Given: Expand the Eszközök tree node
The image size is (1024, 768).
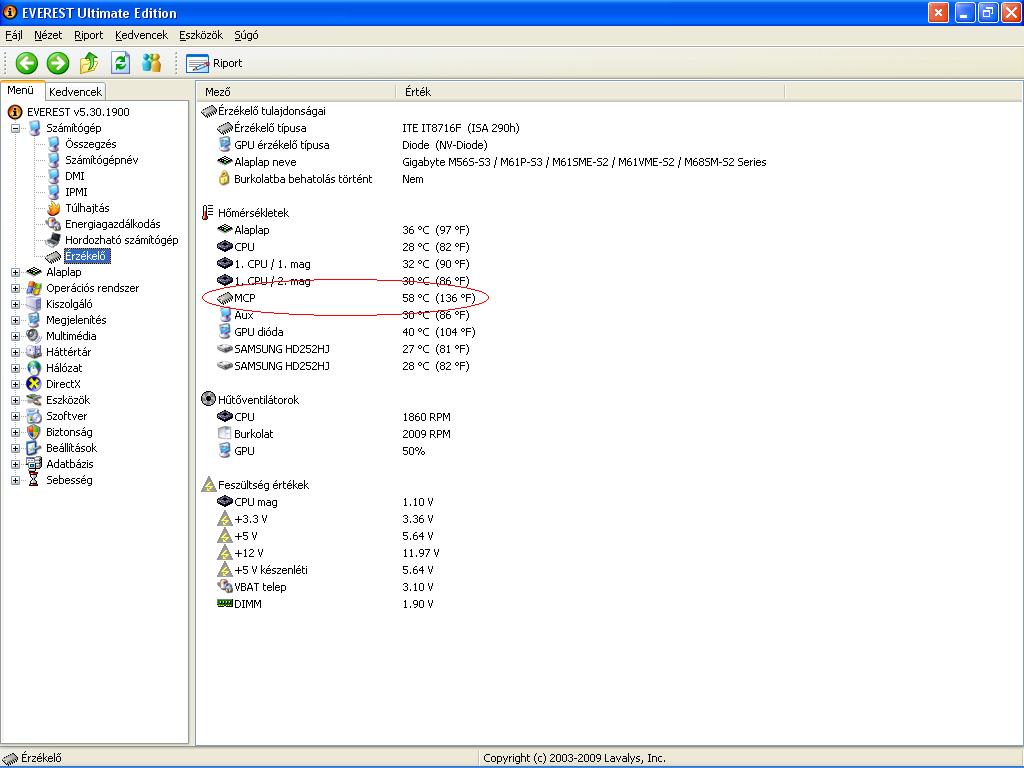Looking at the screenshot, I should point(15,400).
